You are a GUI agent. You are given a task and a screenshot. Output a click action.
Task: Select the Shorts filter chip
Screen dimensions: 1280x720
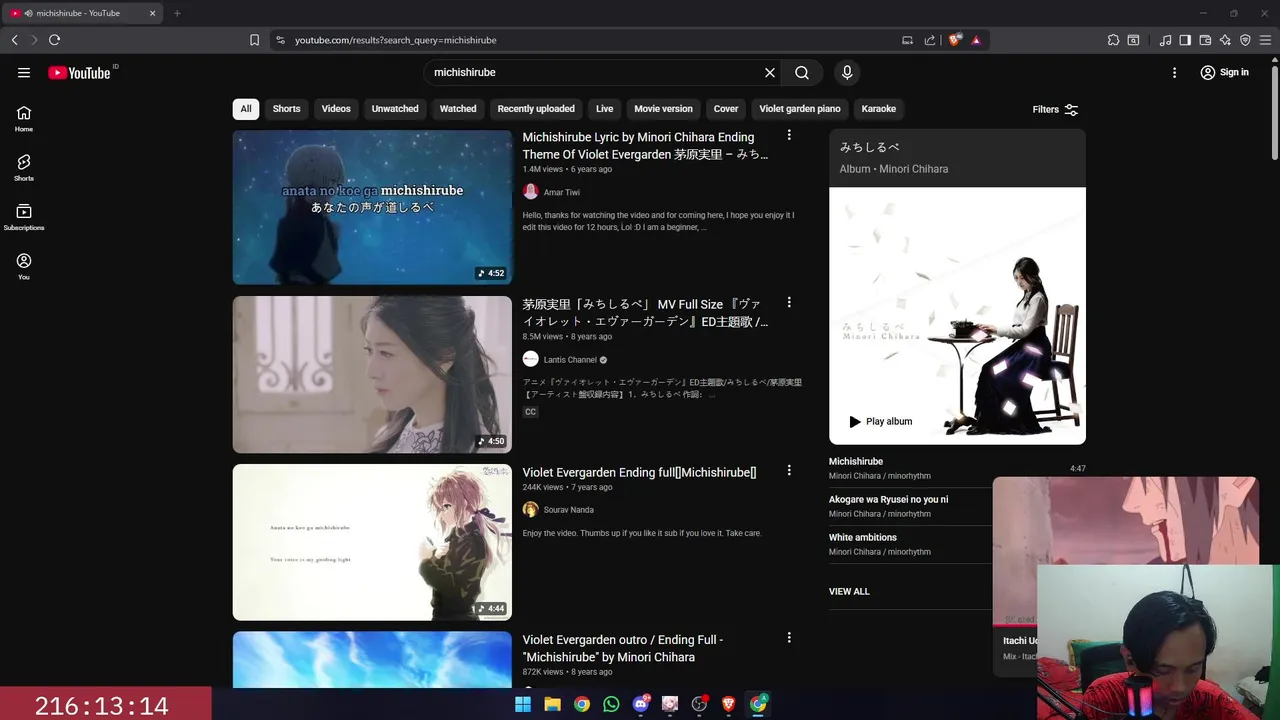pos(287,109)
